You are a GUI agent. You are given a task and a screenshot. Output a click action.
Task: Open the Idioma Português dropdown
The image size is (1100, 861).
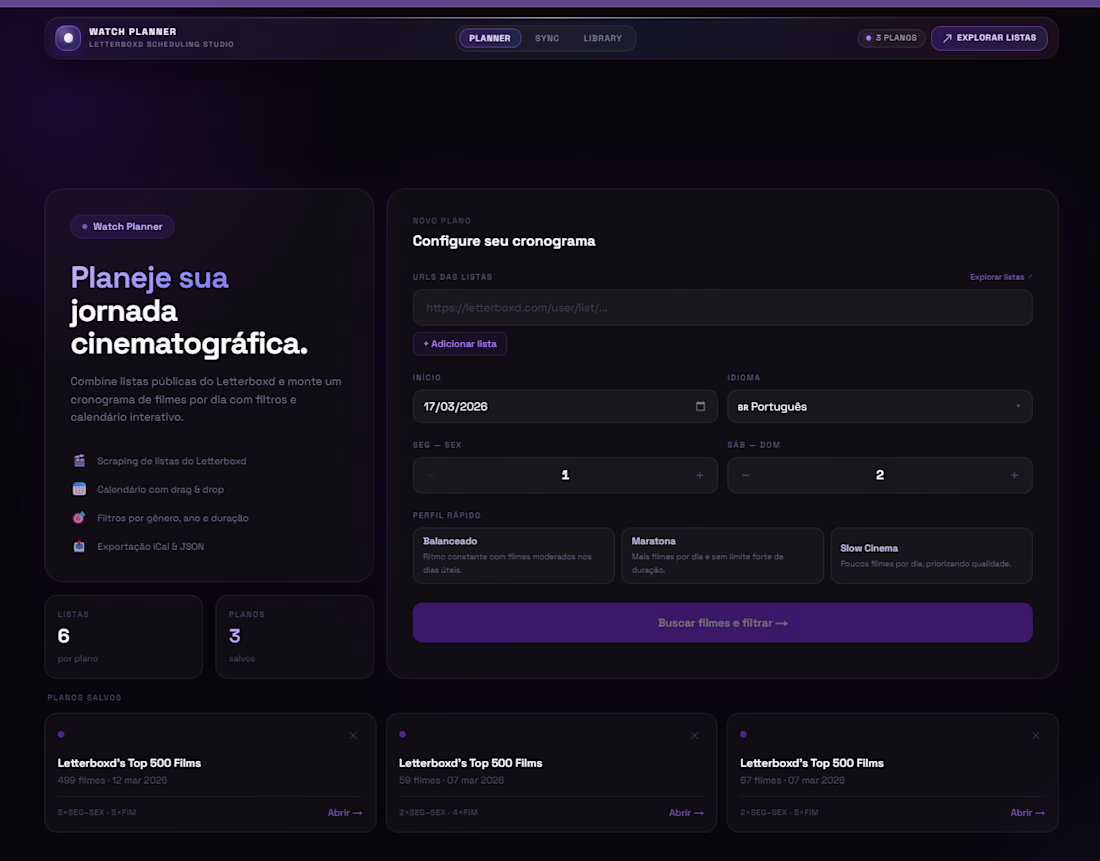879,407
